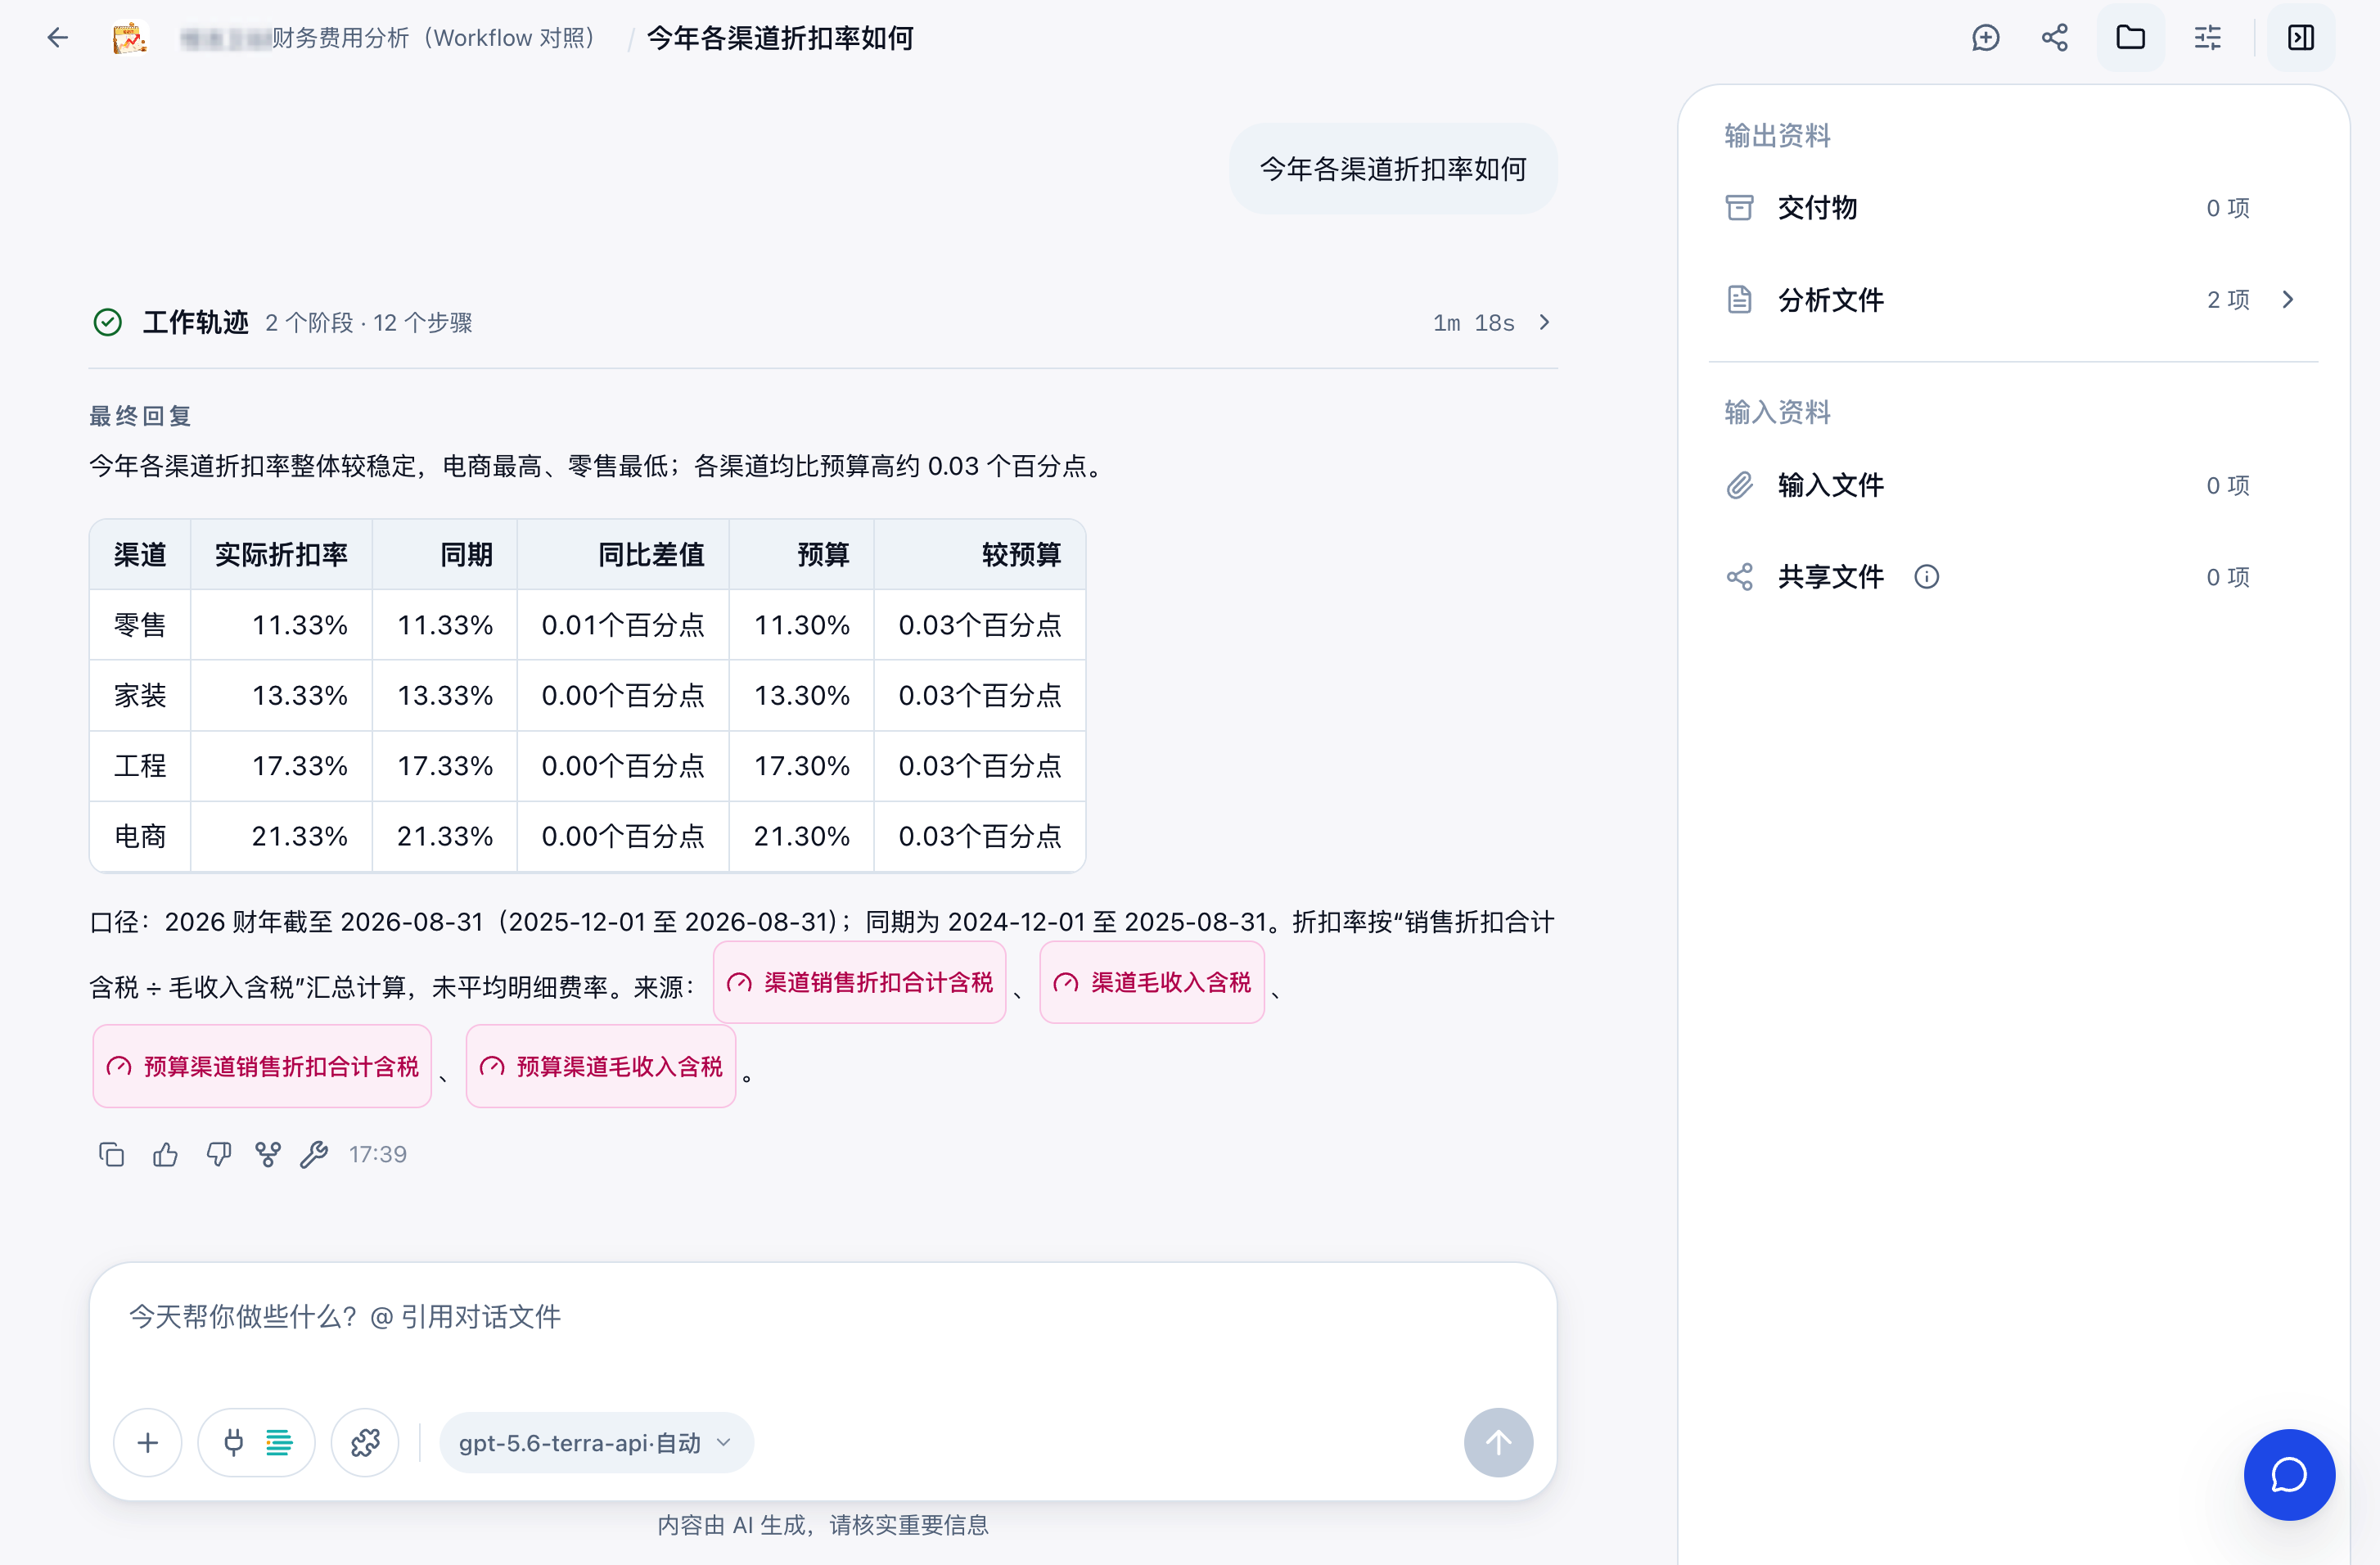Collapse the right sidebar panel icon
This screenshot has width=2380, height=1565.
click(2301, 38)
